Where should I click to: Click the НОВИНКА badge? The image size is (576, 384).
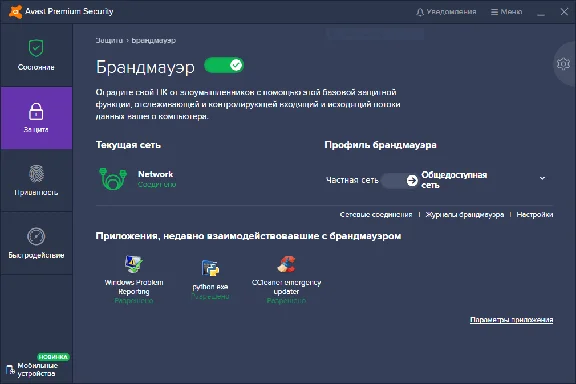point(53,357)
